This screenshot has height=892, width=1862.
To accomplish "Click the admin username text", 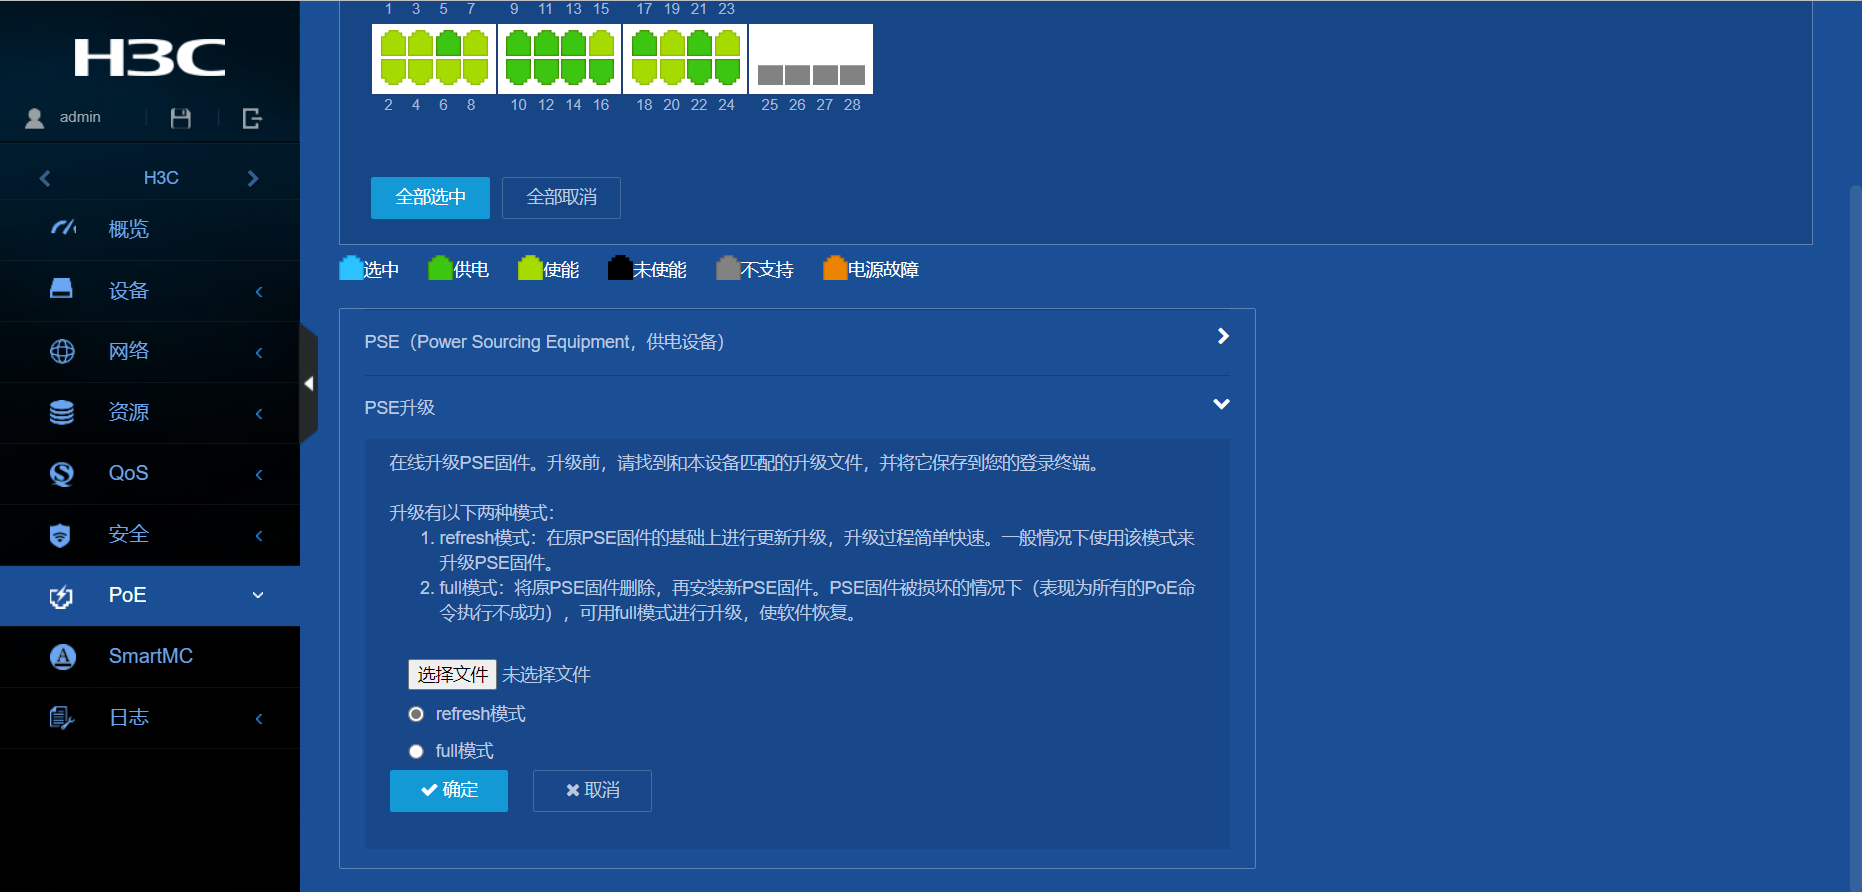I will (80, 117).
